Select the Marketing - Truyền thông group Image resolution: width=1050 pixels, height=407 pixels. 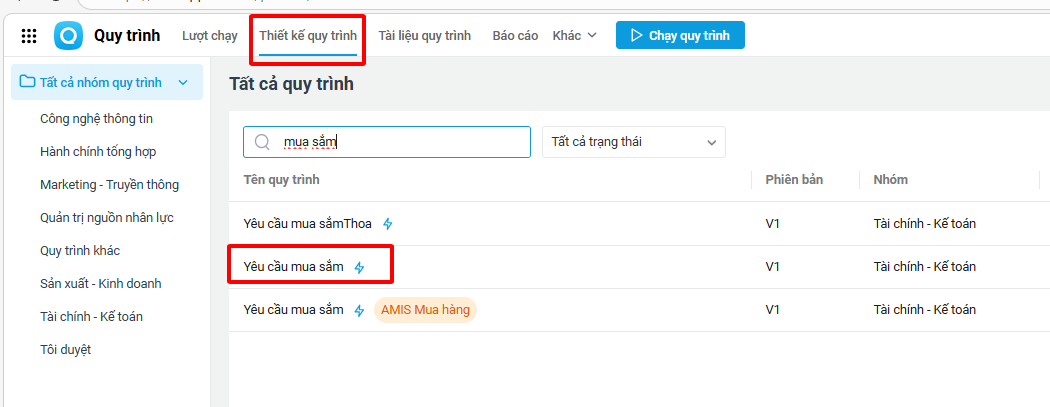109,184
